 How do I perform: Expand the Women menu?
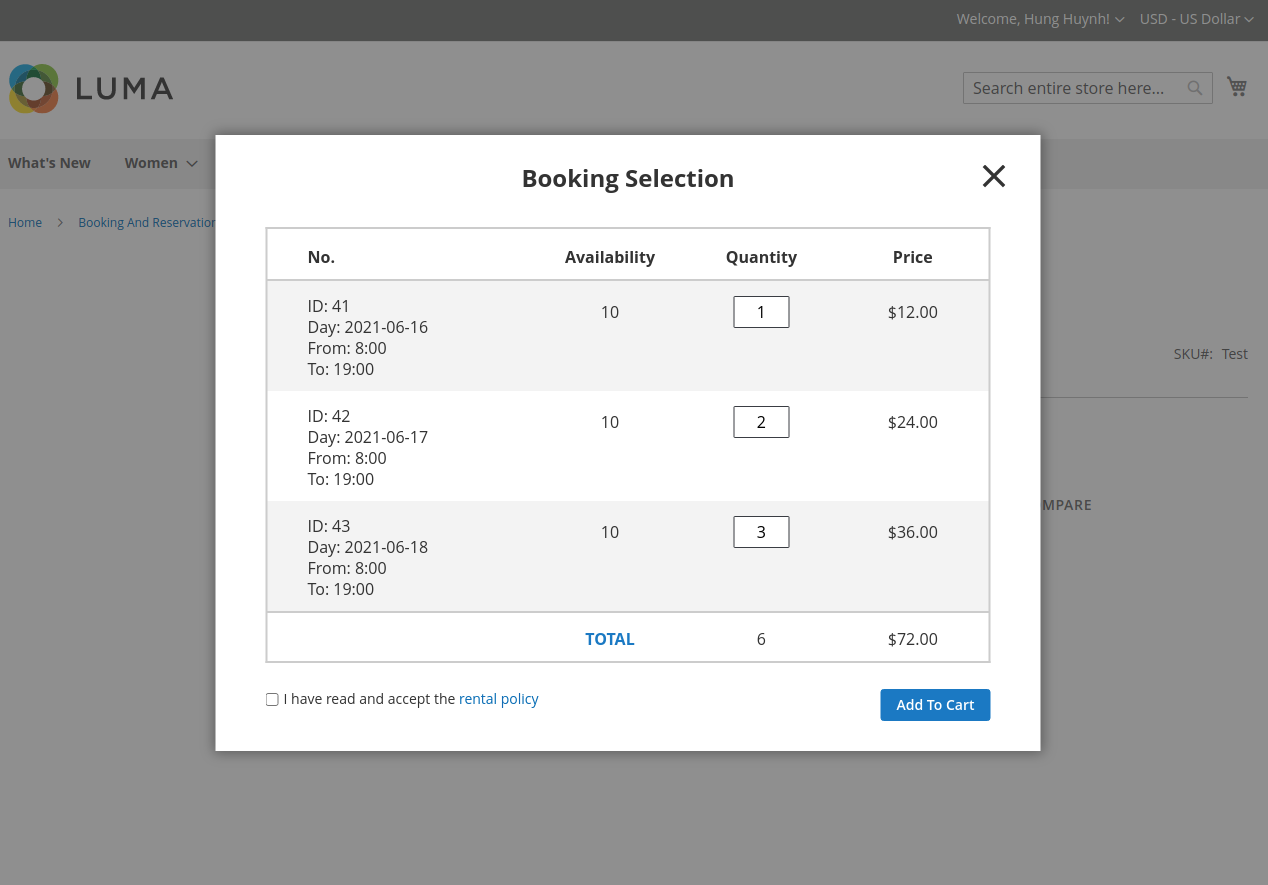pyautogui.click(x=160, y=163)
